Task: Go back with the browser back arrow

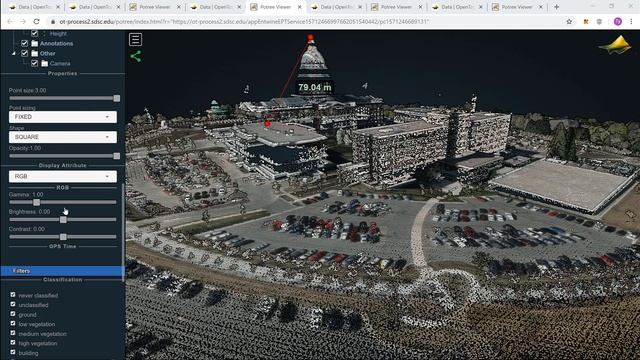Action: tap(9, 22)
